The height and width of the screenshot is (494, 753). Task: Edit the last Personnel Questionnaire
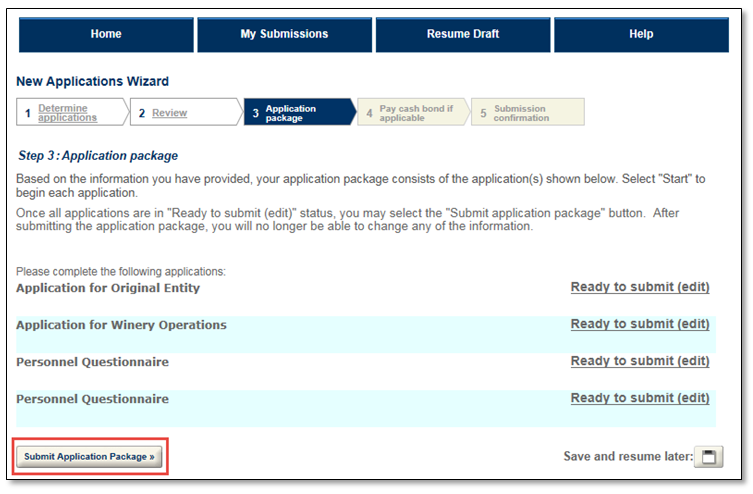(x=640, y=398)
